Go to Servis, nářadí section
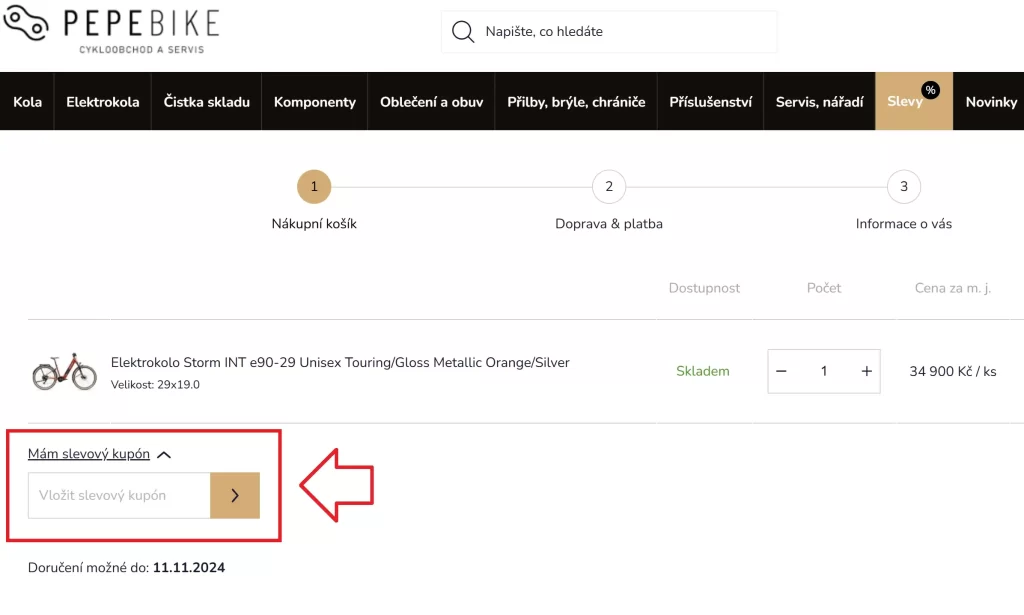 tap(819, 102)
